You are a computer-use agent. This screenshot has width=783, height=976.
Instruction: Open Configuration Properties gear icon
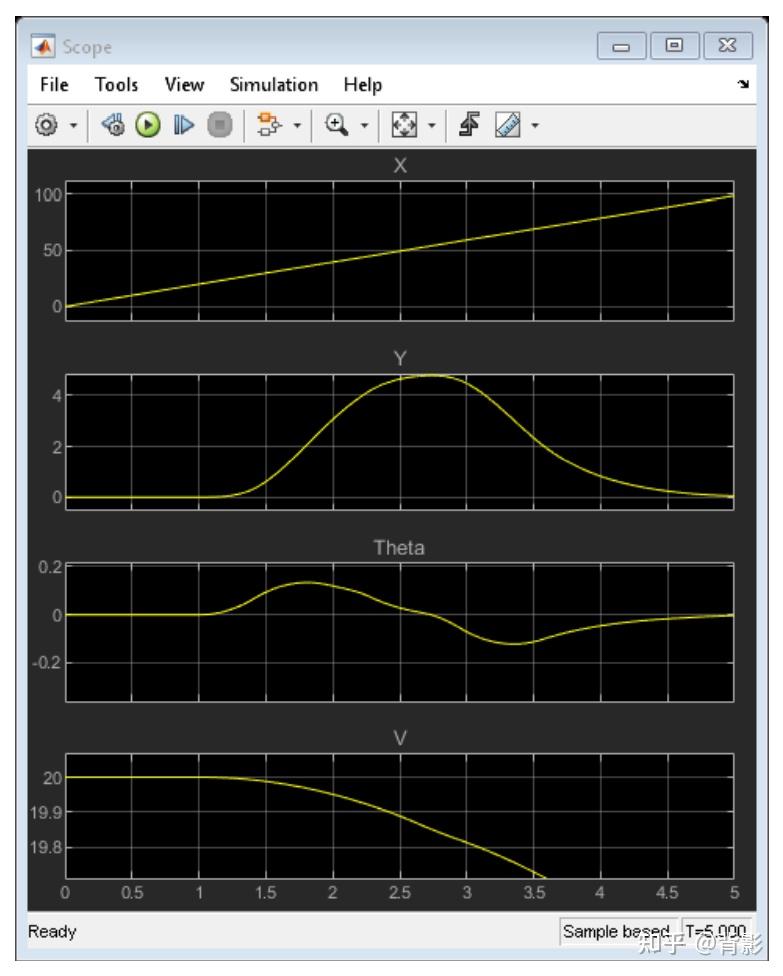tap(46, 124)
